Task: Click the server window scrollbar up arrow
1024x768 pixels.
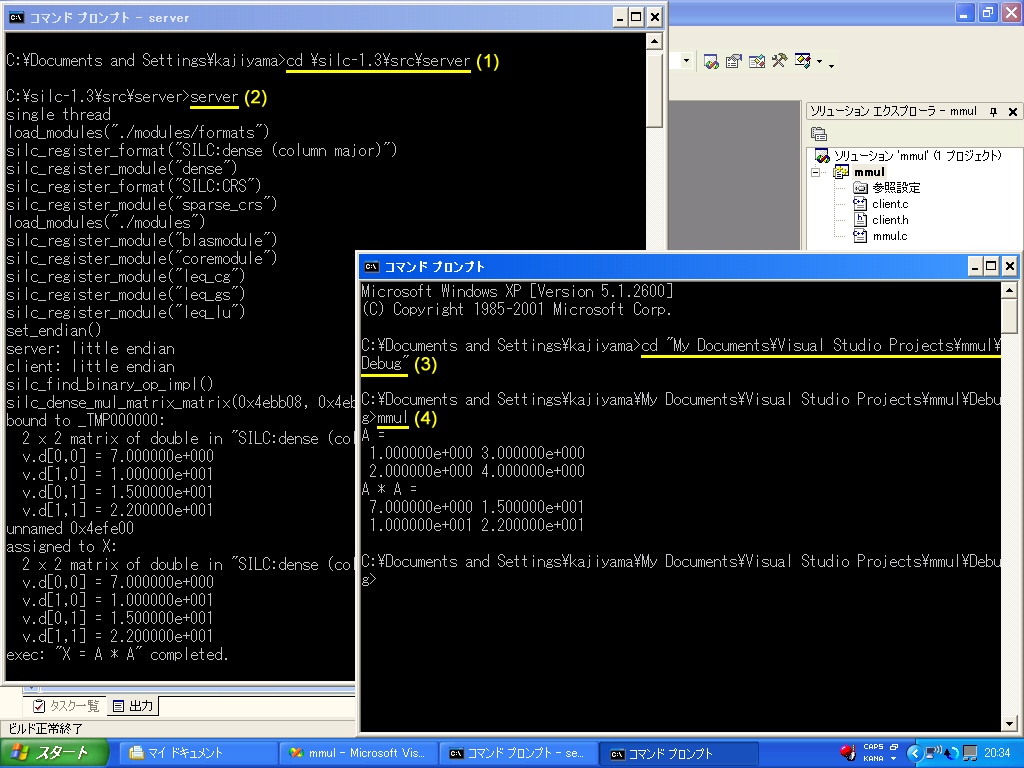Action: 654,41
